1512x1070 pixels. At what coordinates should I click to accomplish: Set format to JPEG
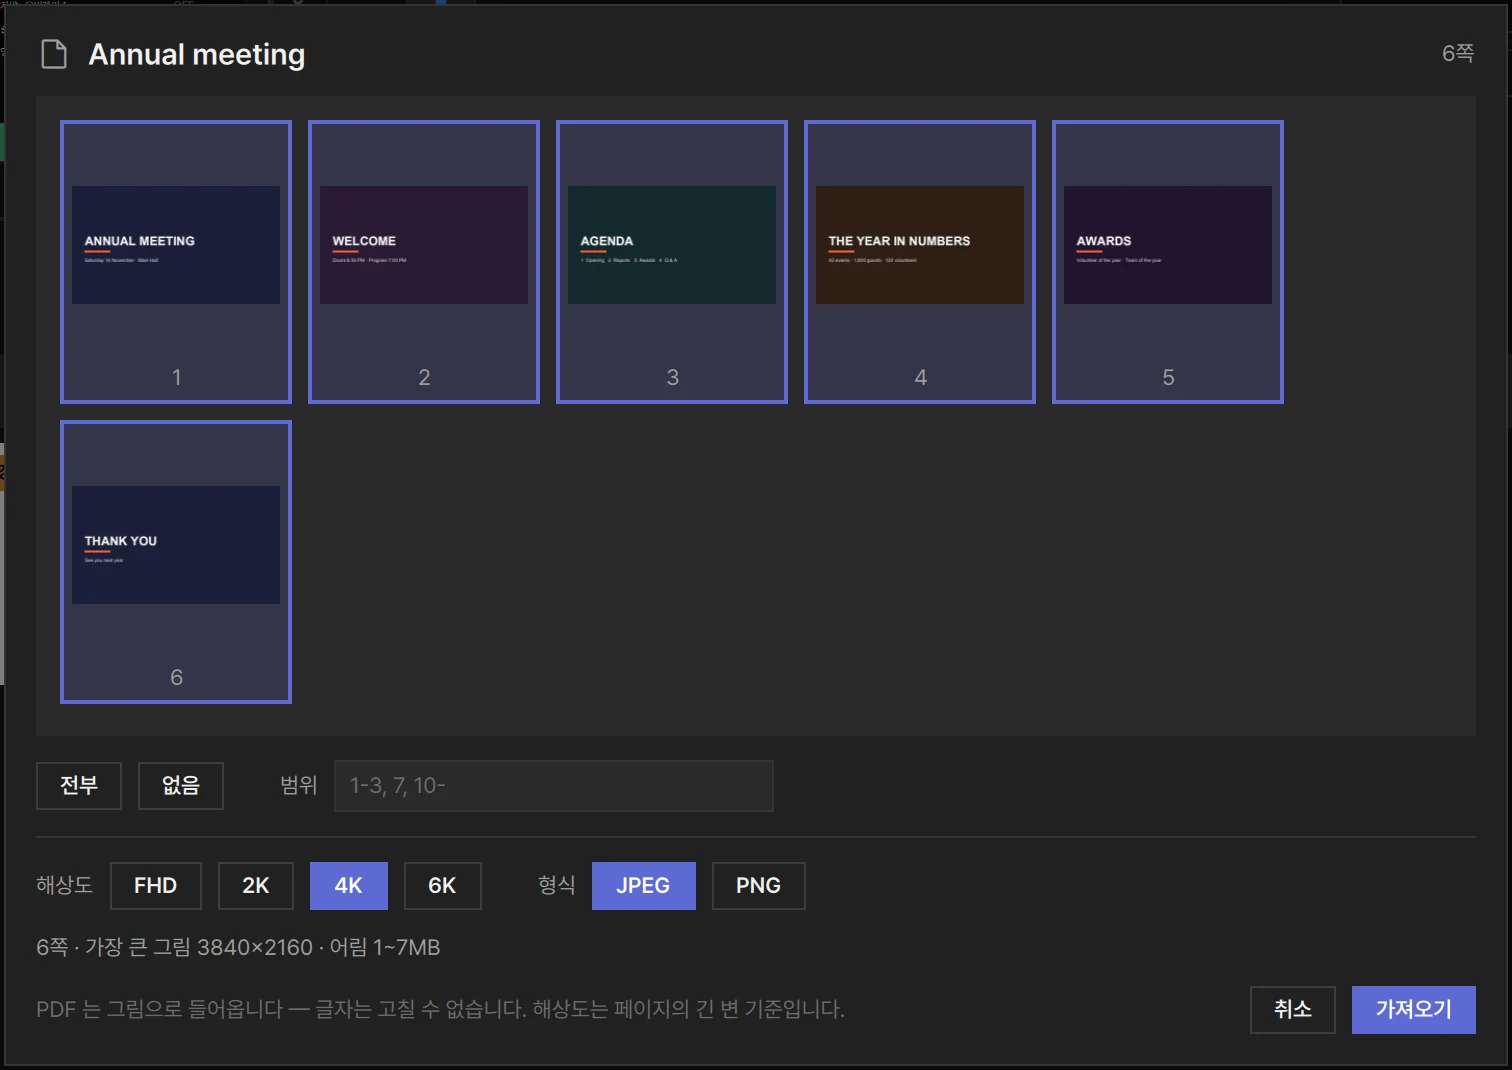(644, 886)
